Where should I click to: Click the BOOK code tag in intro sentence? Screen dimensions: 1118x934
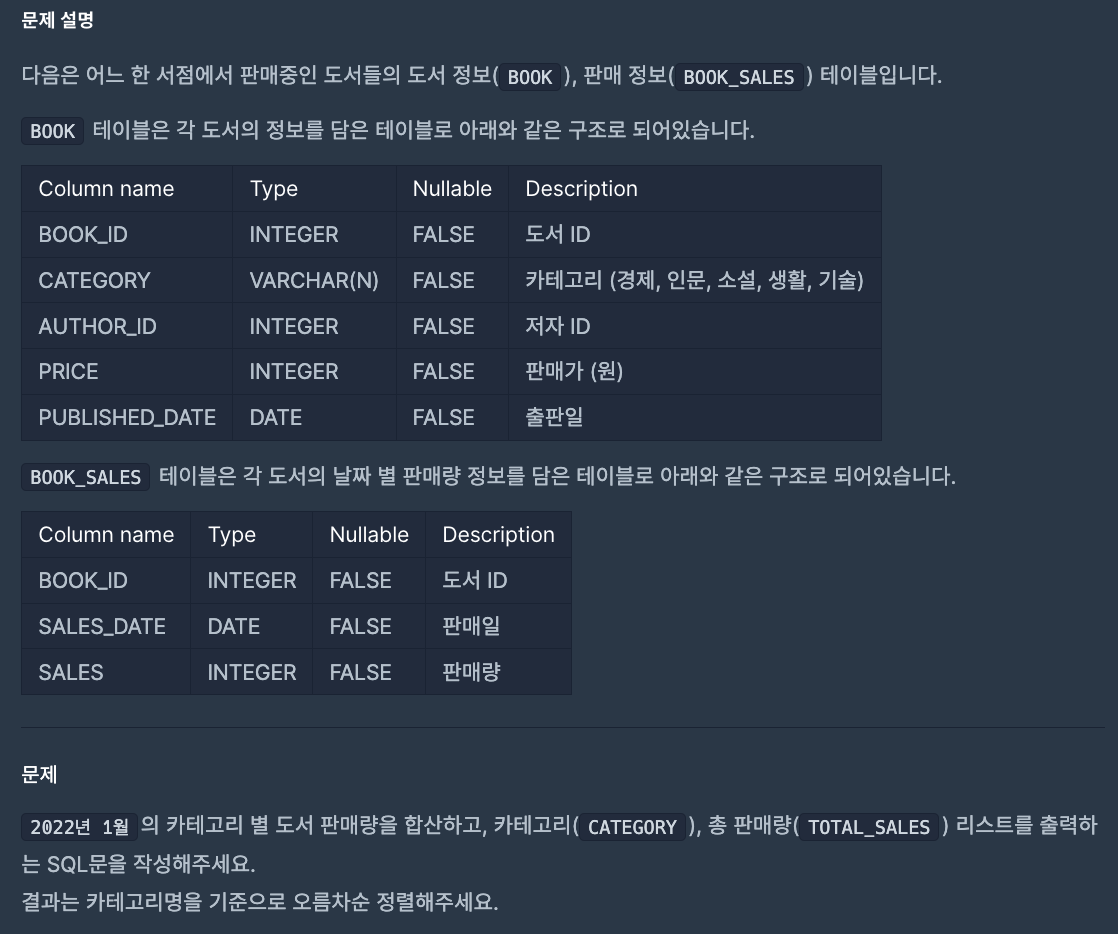point(530,76)
